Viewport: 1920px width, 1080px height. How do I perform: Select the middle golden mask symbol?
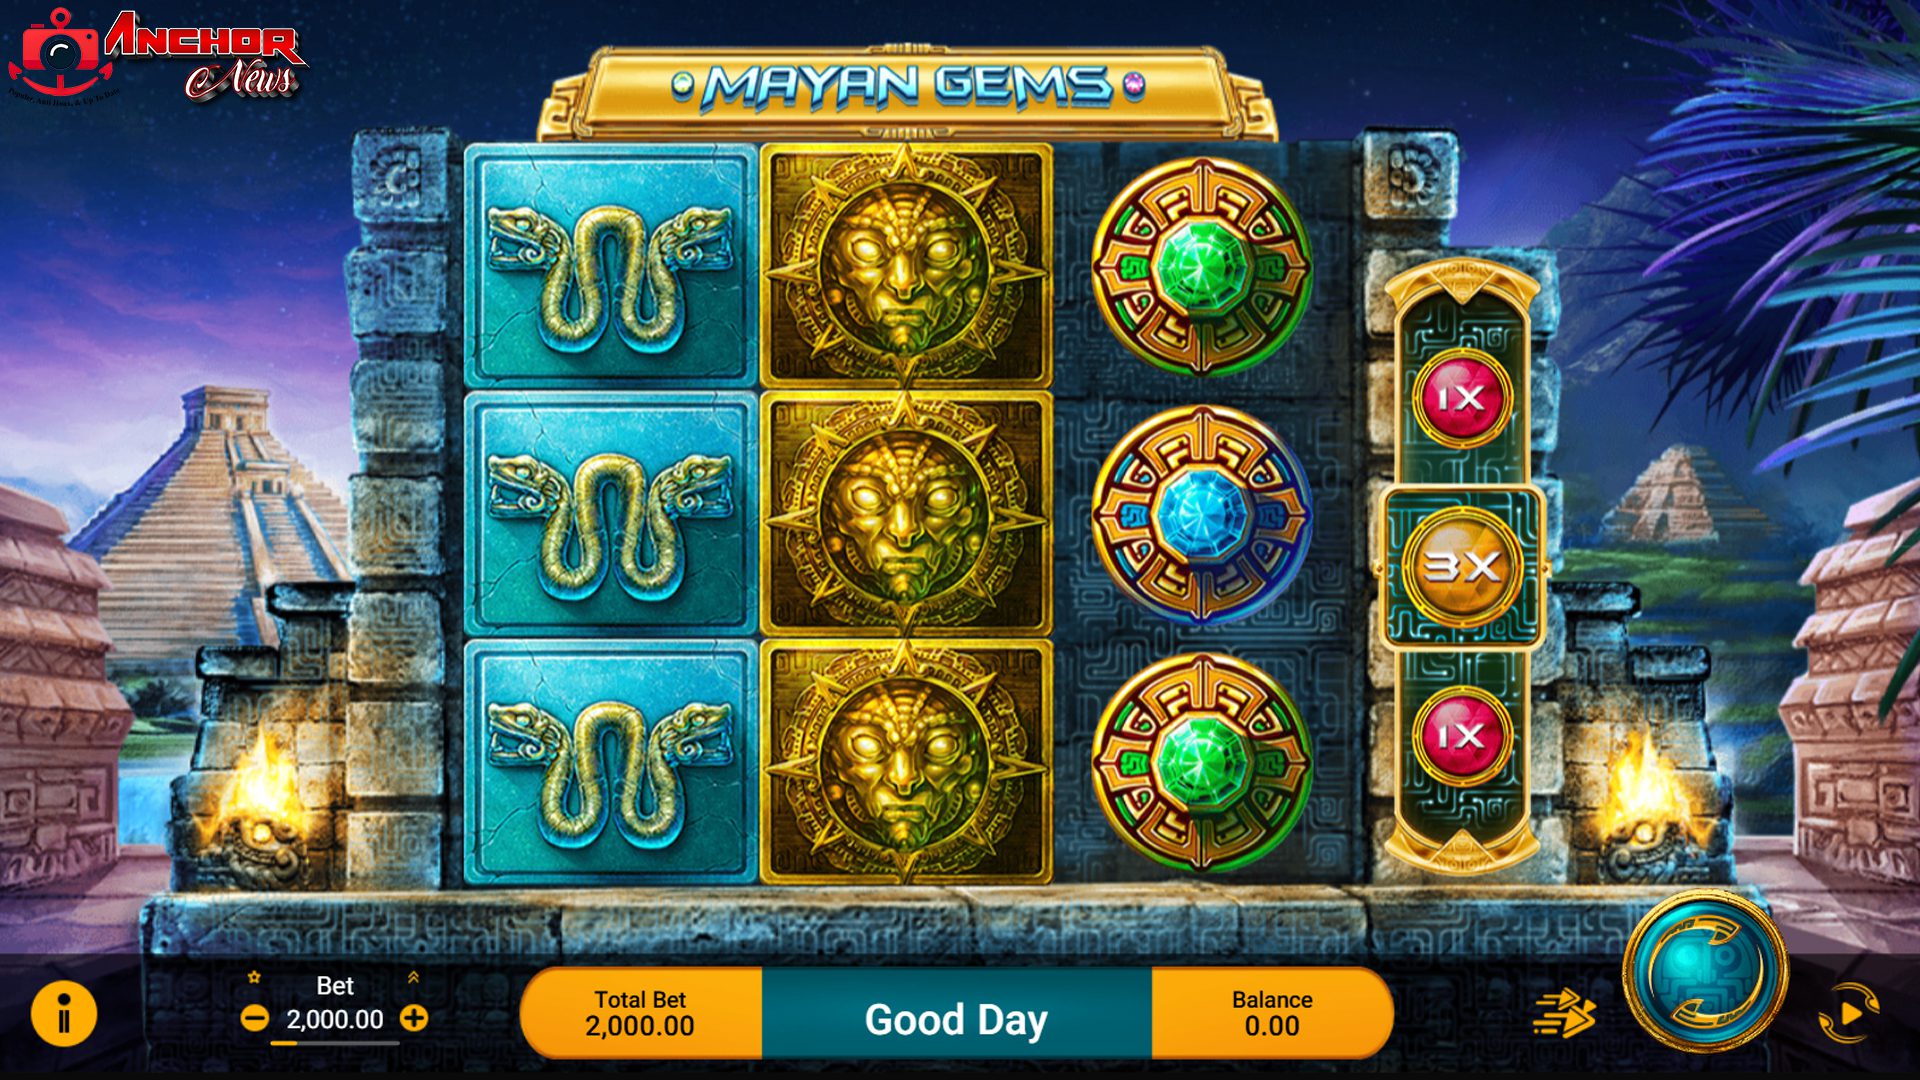[906, 514]
